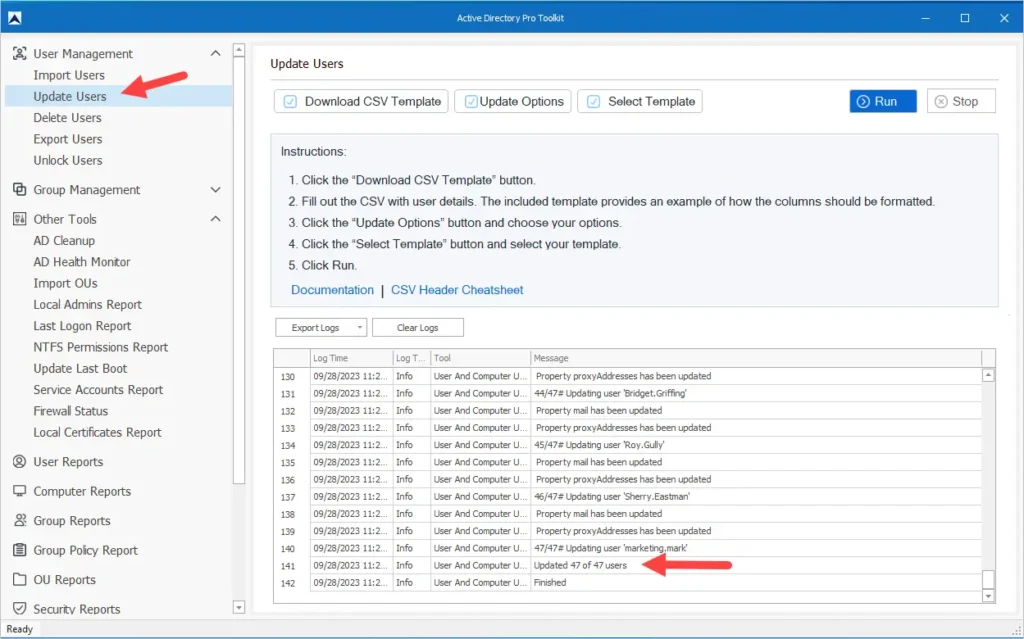This screenshot has height=639, width=1024.
Task: Collapse the User Management section chevron
Action: (216, 53)
